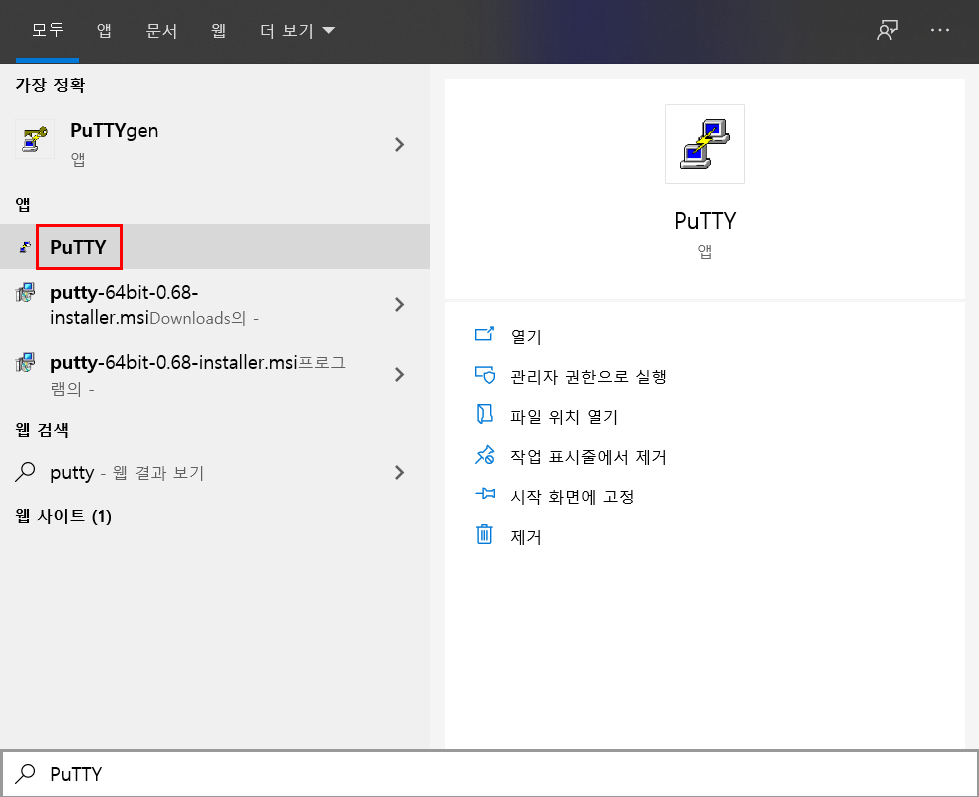The height and width of the screenshot is (797, 979).
Task: Click the small PuTTY app icon
Action: (x=25, y=247)
